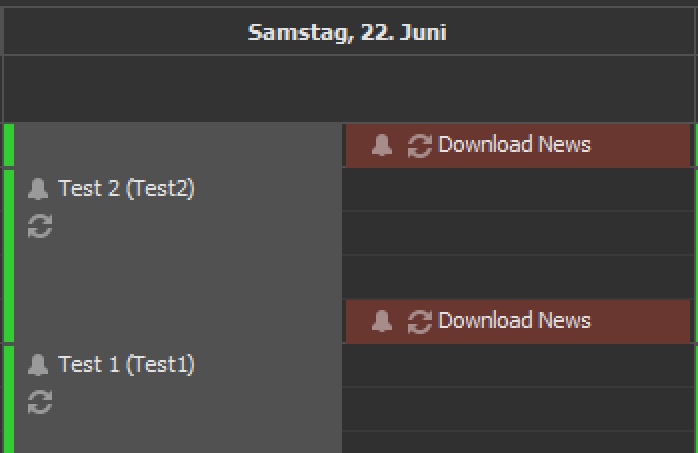Click bell icon on lower Download News event
The width and height of the screenshot is (698, 453).
click(382, 321)
